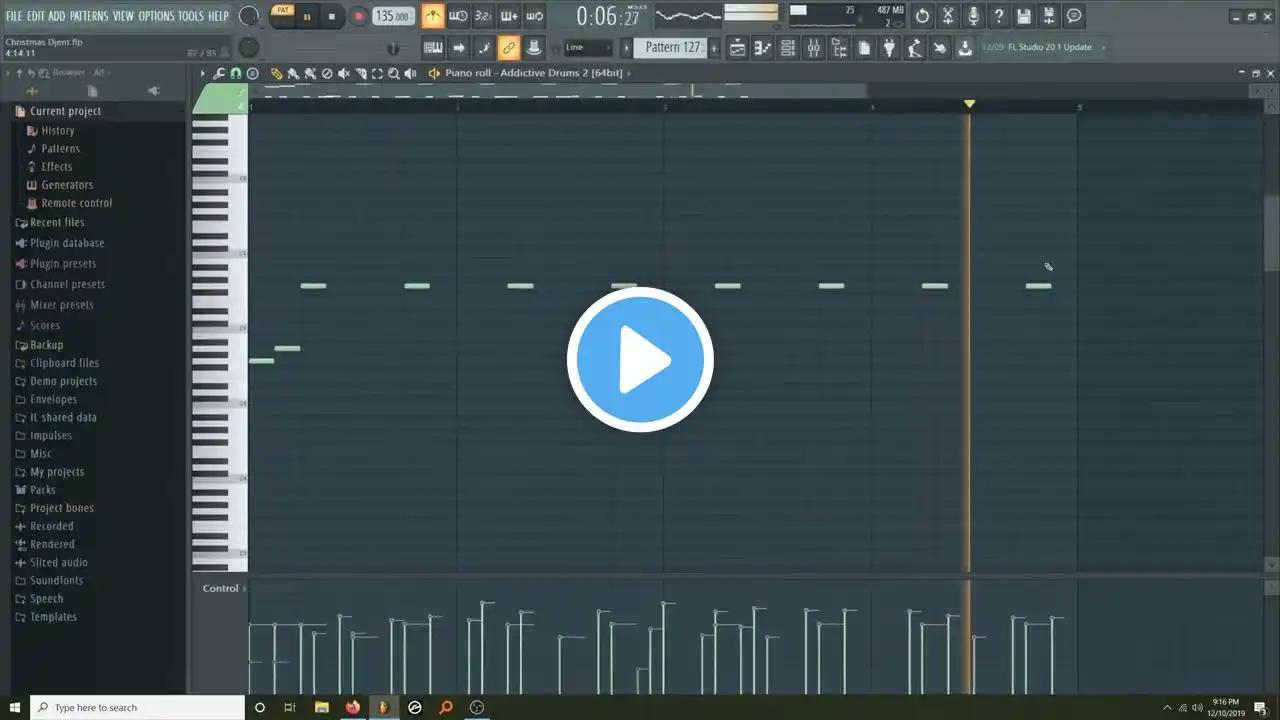The height and width of the screenshot is (720, 1280).
Task: Select the piano roll zoom tool
Action: tap(394, 73)
